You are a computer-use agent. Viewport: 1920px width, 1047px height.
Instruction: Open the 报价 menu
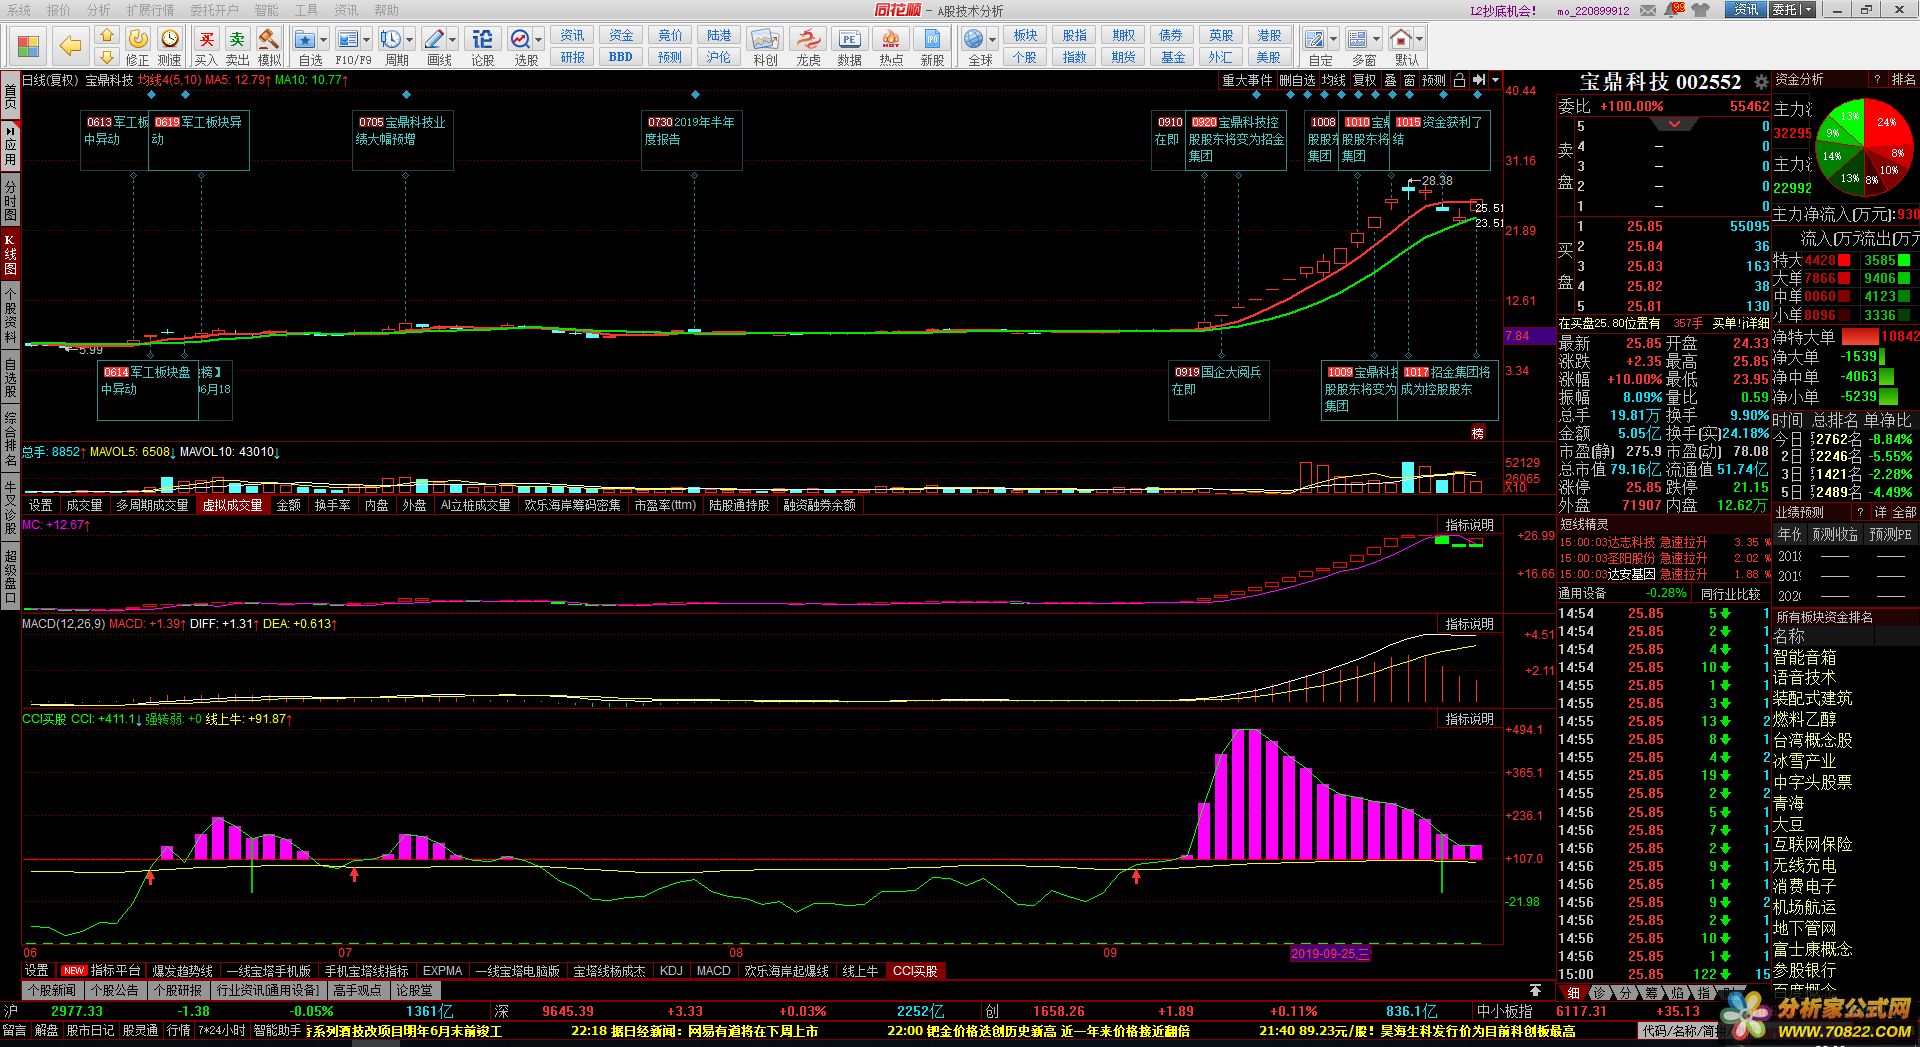click(59, 10)
